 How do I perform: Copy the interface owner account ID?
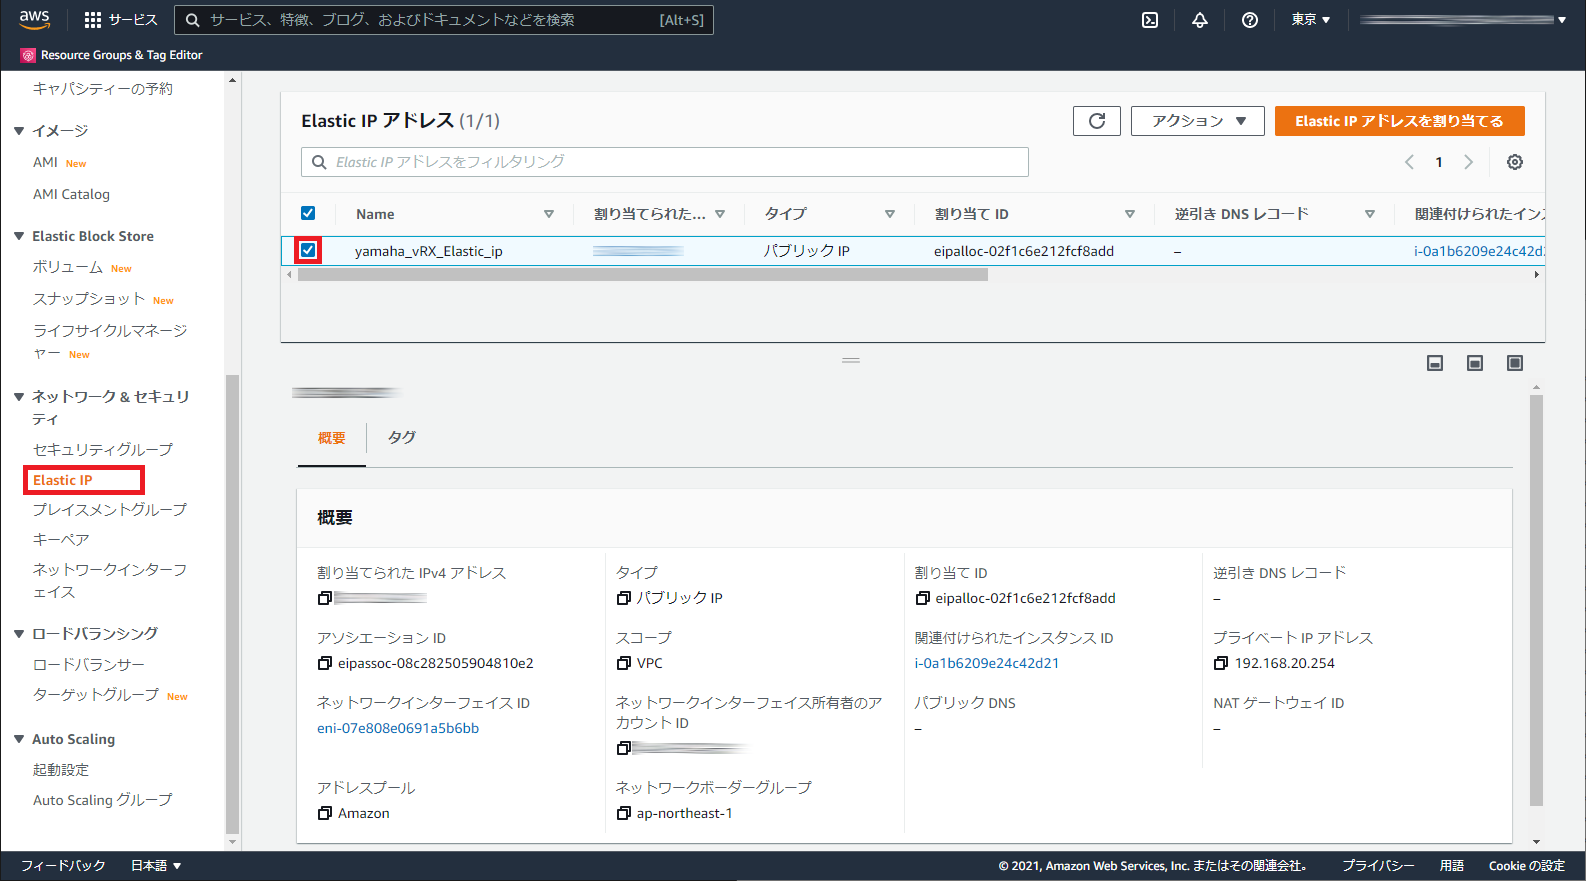[x=624, y=748]
